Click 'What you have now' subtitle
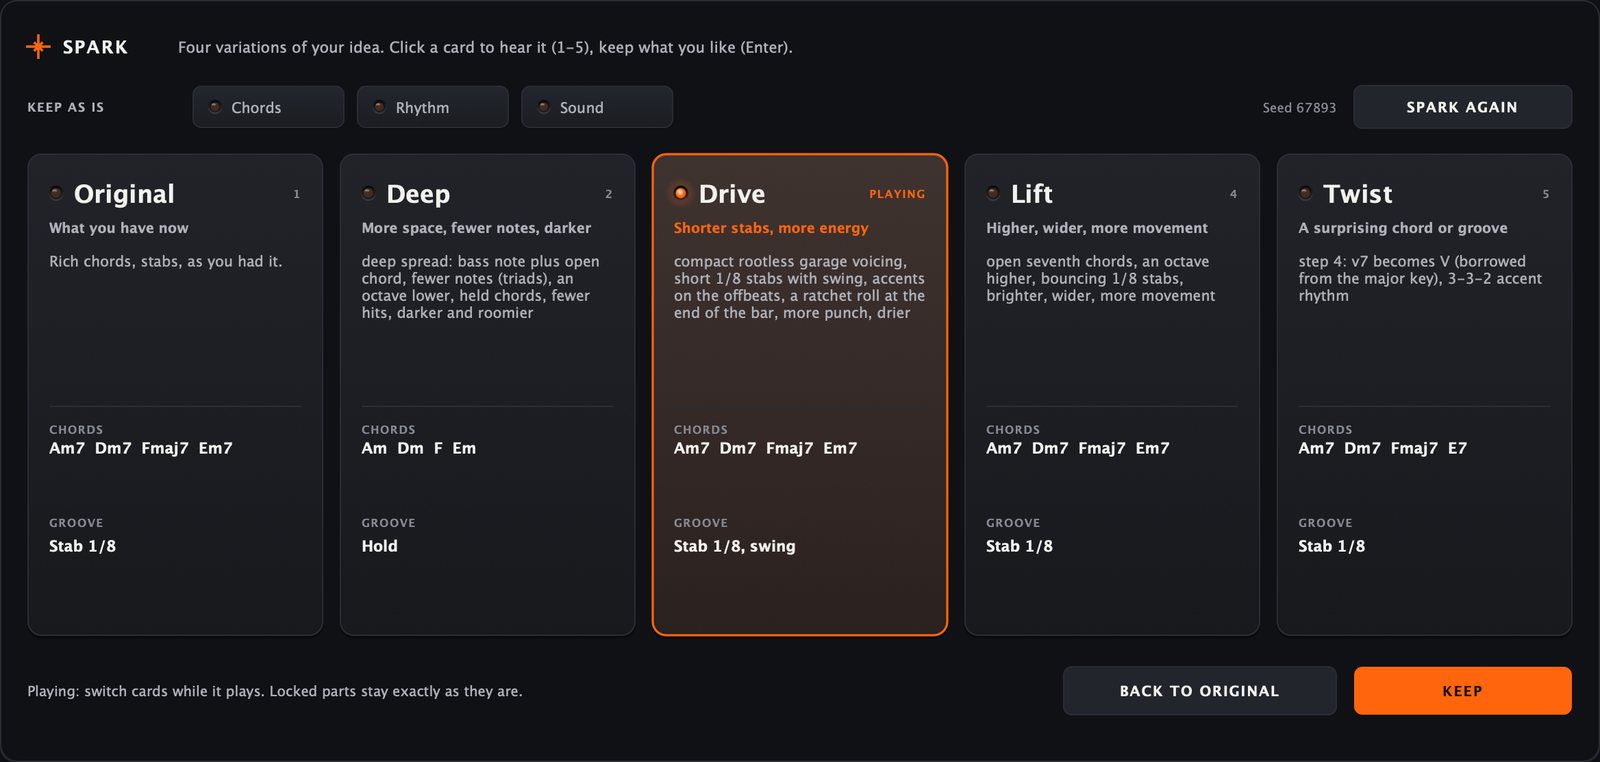This screenshot has height=762, width=1600. 119,228
